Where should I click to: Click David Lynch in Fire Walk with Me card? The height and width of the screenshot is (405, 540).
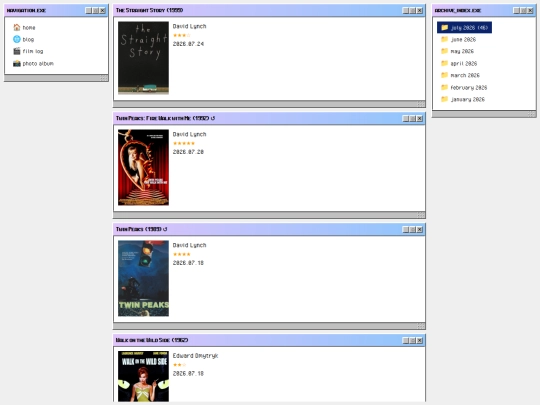[x=189, y=134]
